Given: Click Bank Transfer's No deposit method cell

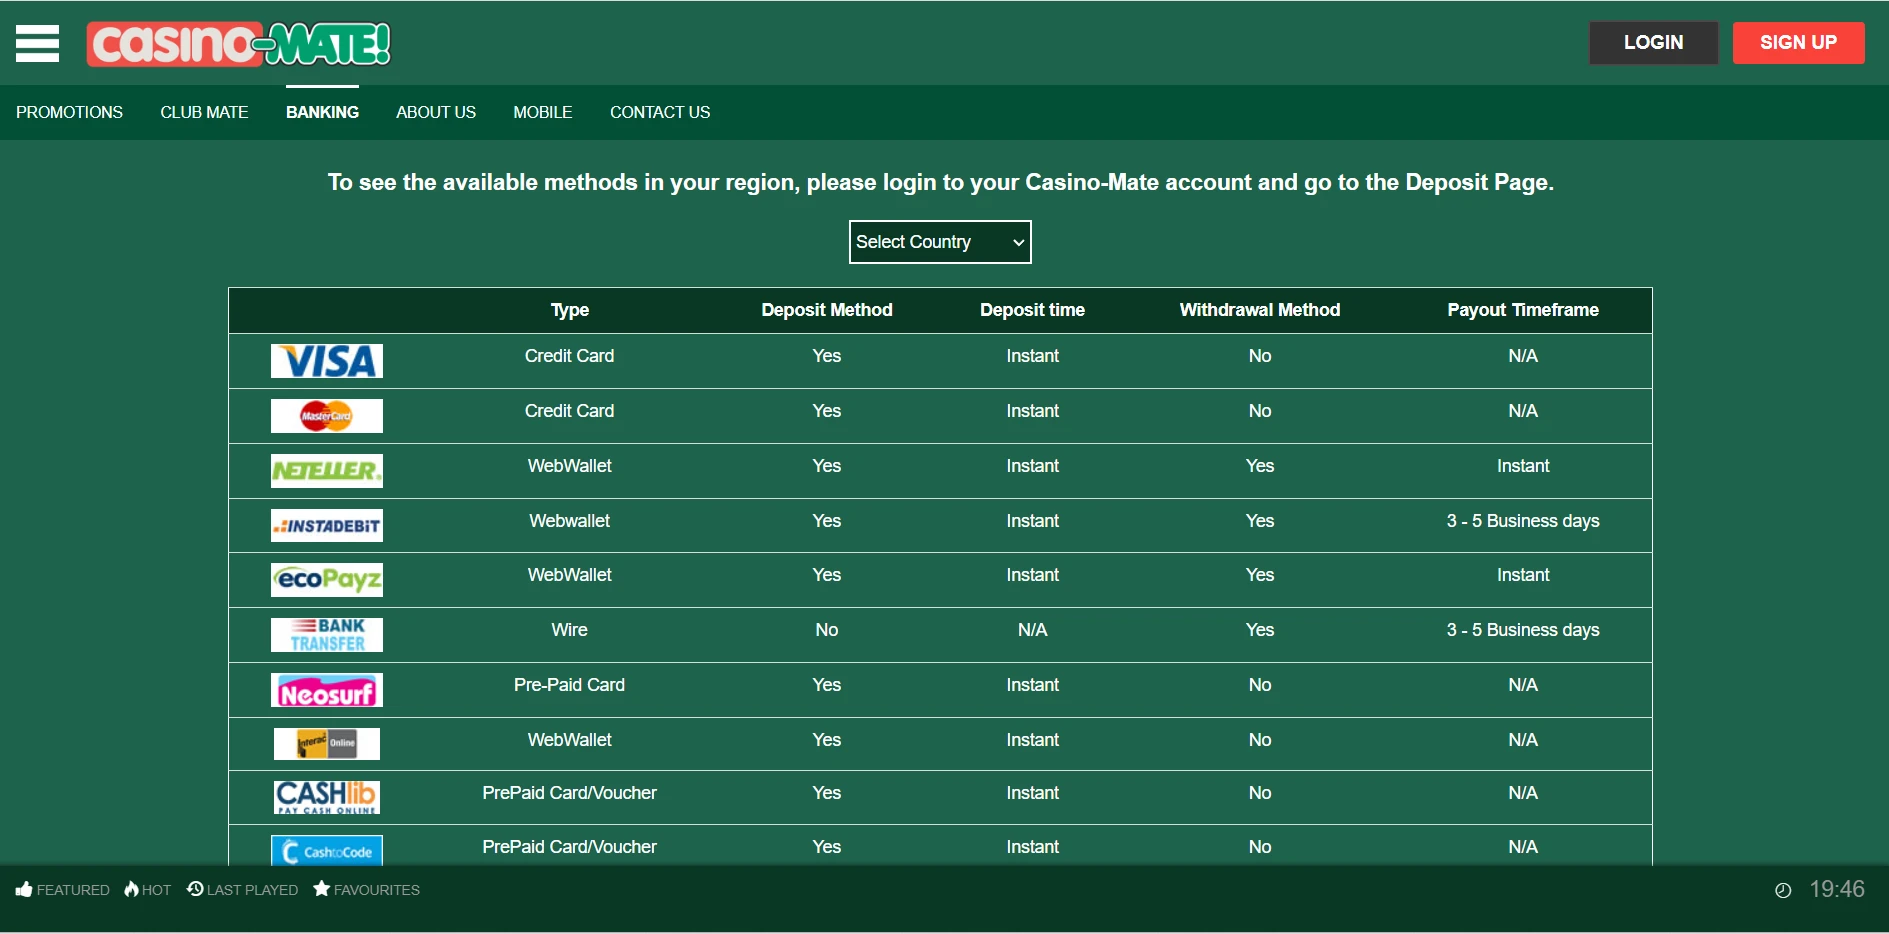Looking at the screenshot, I should click(827, 630).
